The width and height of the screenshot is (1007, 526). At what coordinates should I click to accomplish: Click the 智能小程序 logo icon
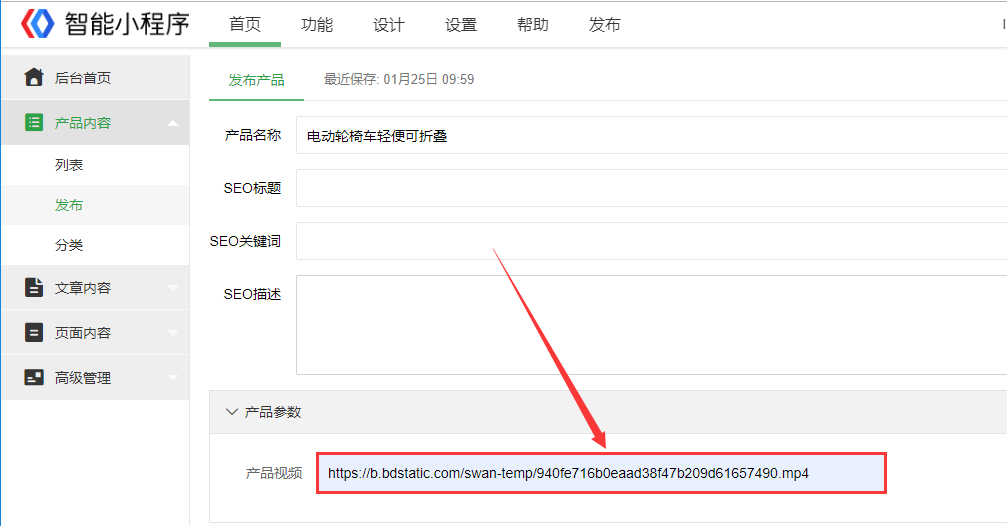[x=38, y=24]
